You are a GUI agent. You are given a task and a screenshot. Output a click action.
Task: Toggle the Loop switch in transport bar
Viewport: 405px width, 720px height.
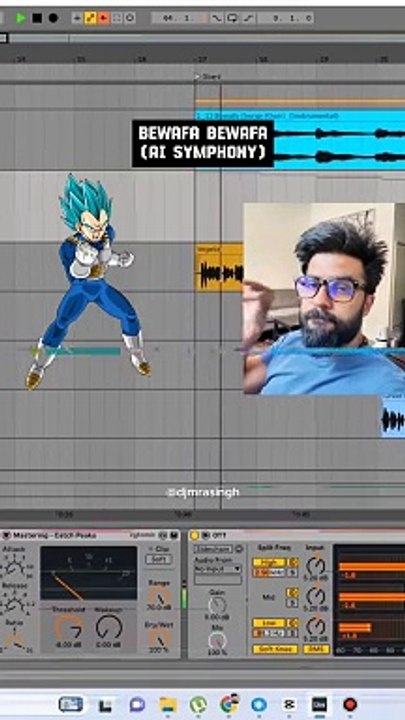point(232,18)
